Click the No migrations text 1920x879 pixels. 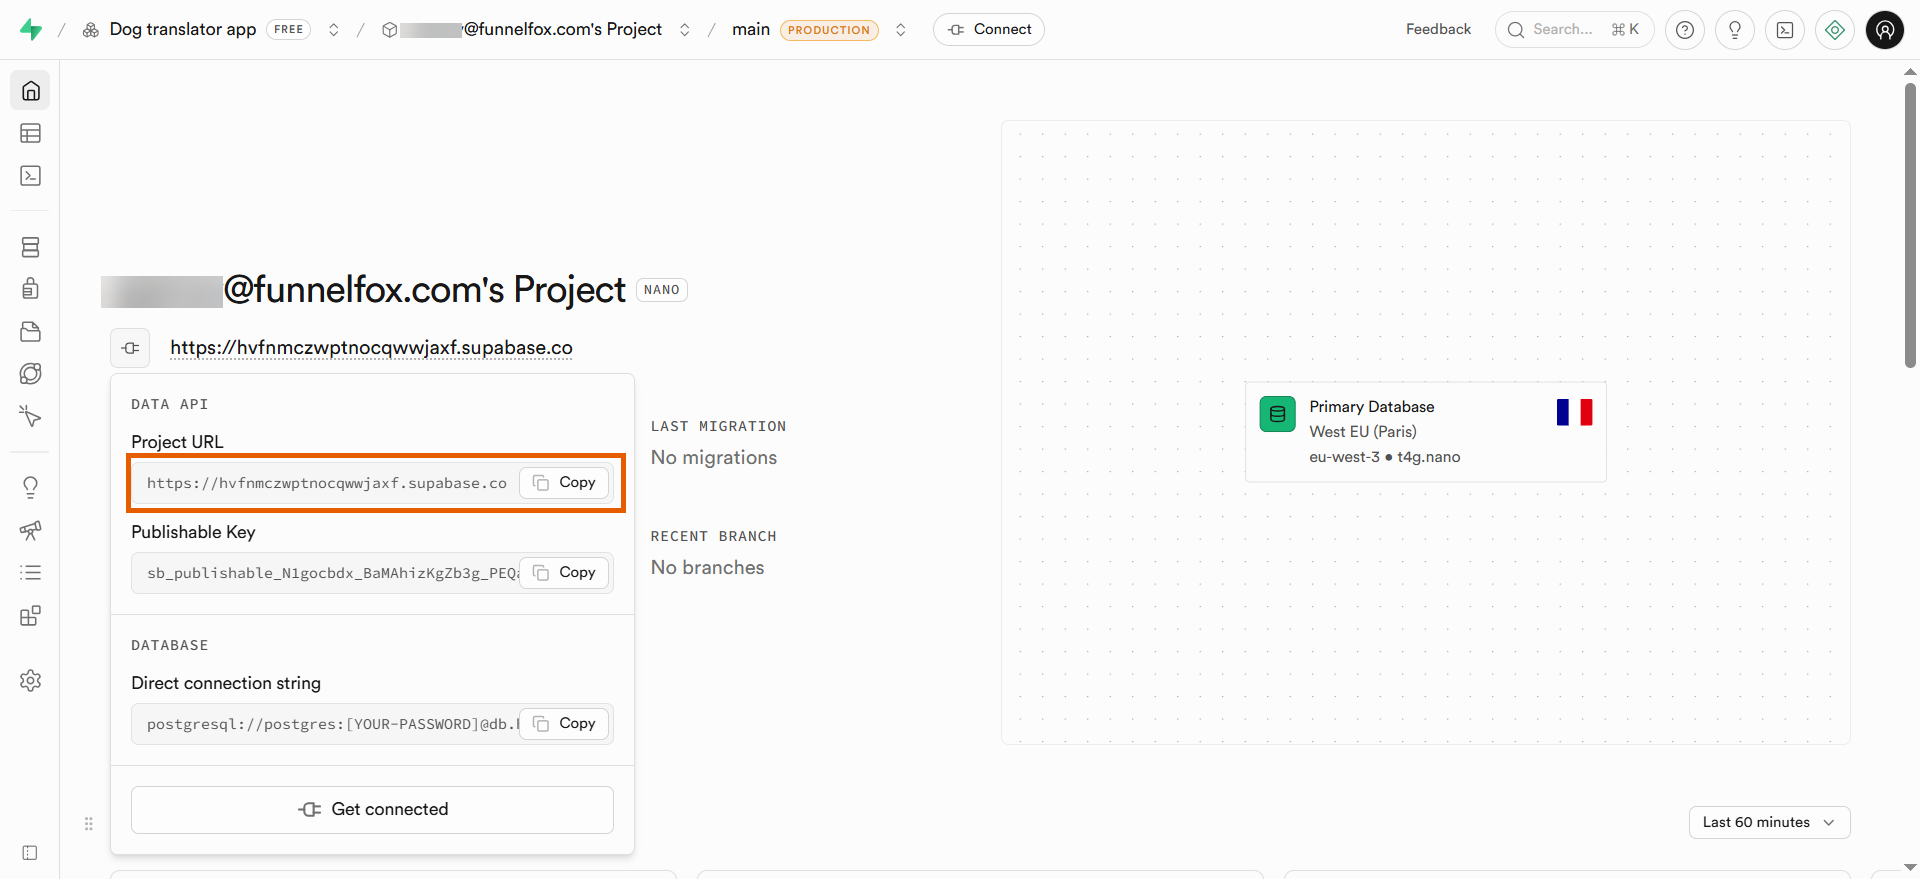point(714,458)
